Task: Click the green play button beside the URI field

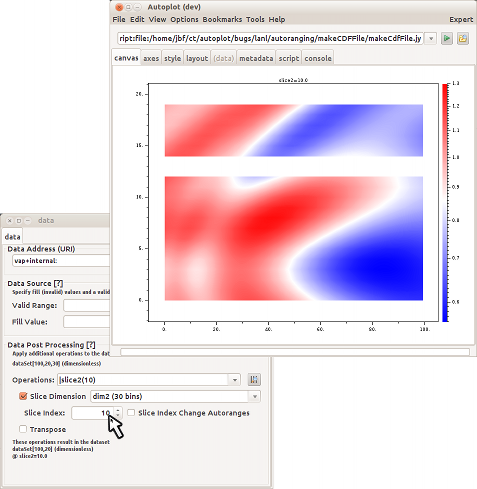Action: point(447,38)
